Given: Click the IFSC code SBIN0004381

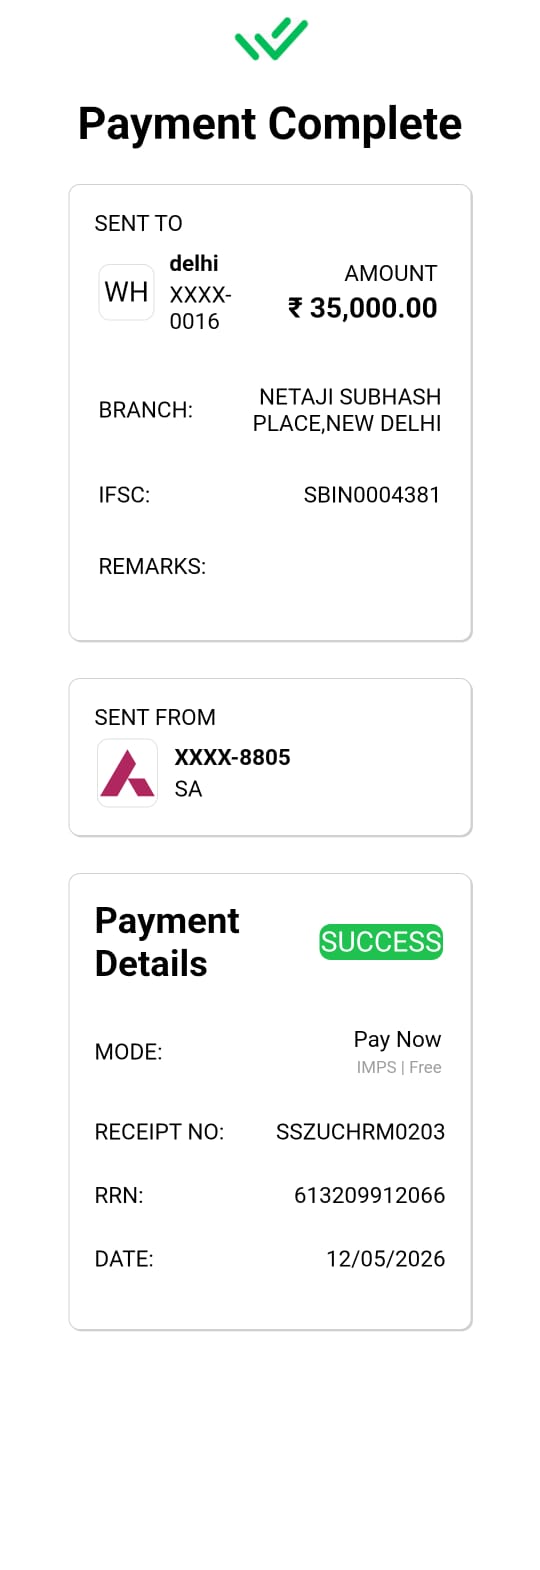Looking at the screenshot, I should [372, 495].
